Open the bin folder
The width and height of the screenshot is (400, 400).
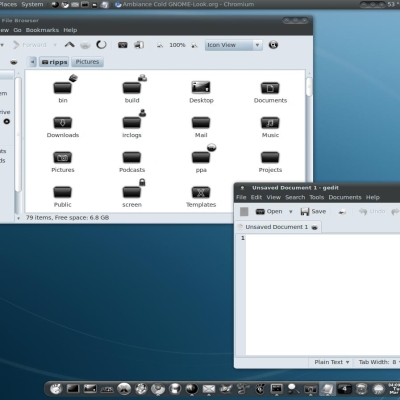[x=63, y=89]
